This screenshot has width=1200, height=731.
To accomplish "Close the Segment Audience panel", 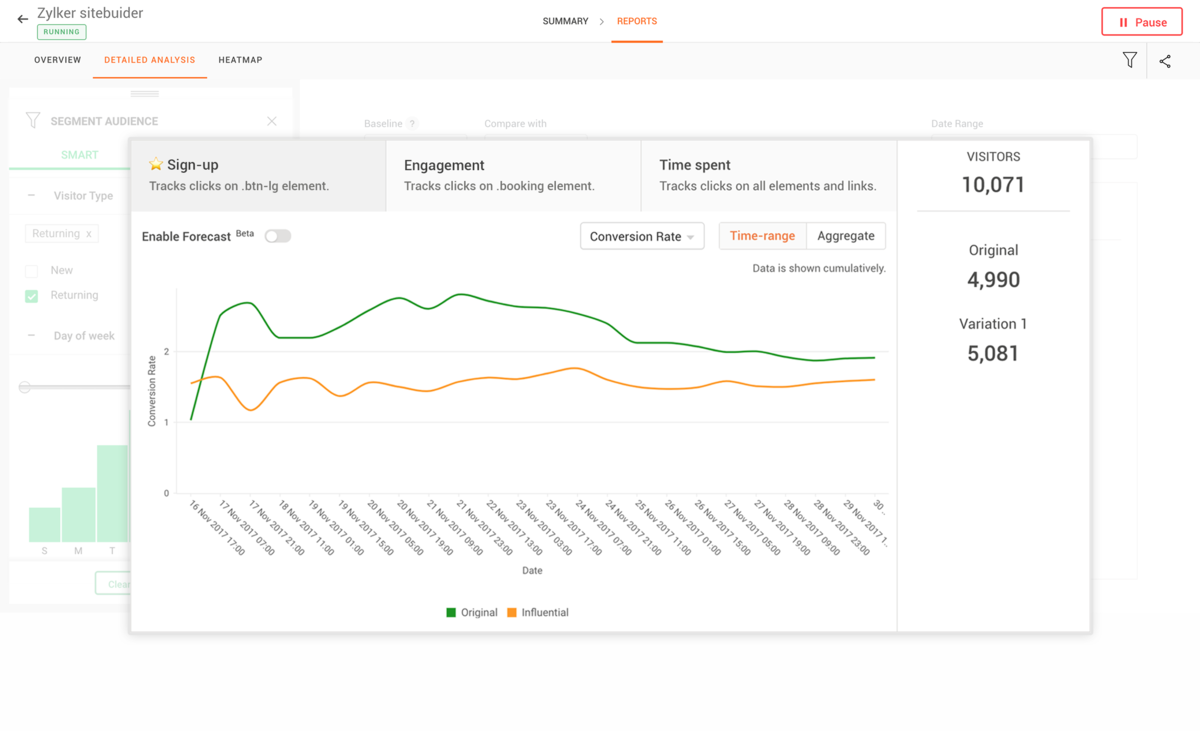I will point(272,121).
